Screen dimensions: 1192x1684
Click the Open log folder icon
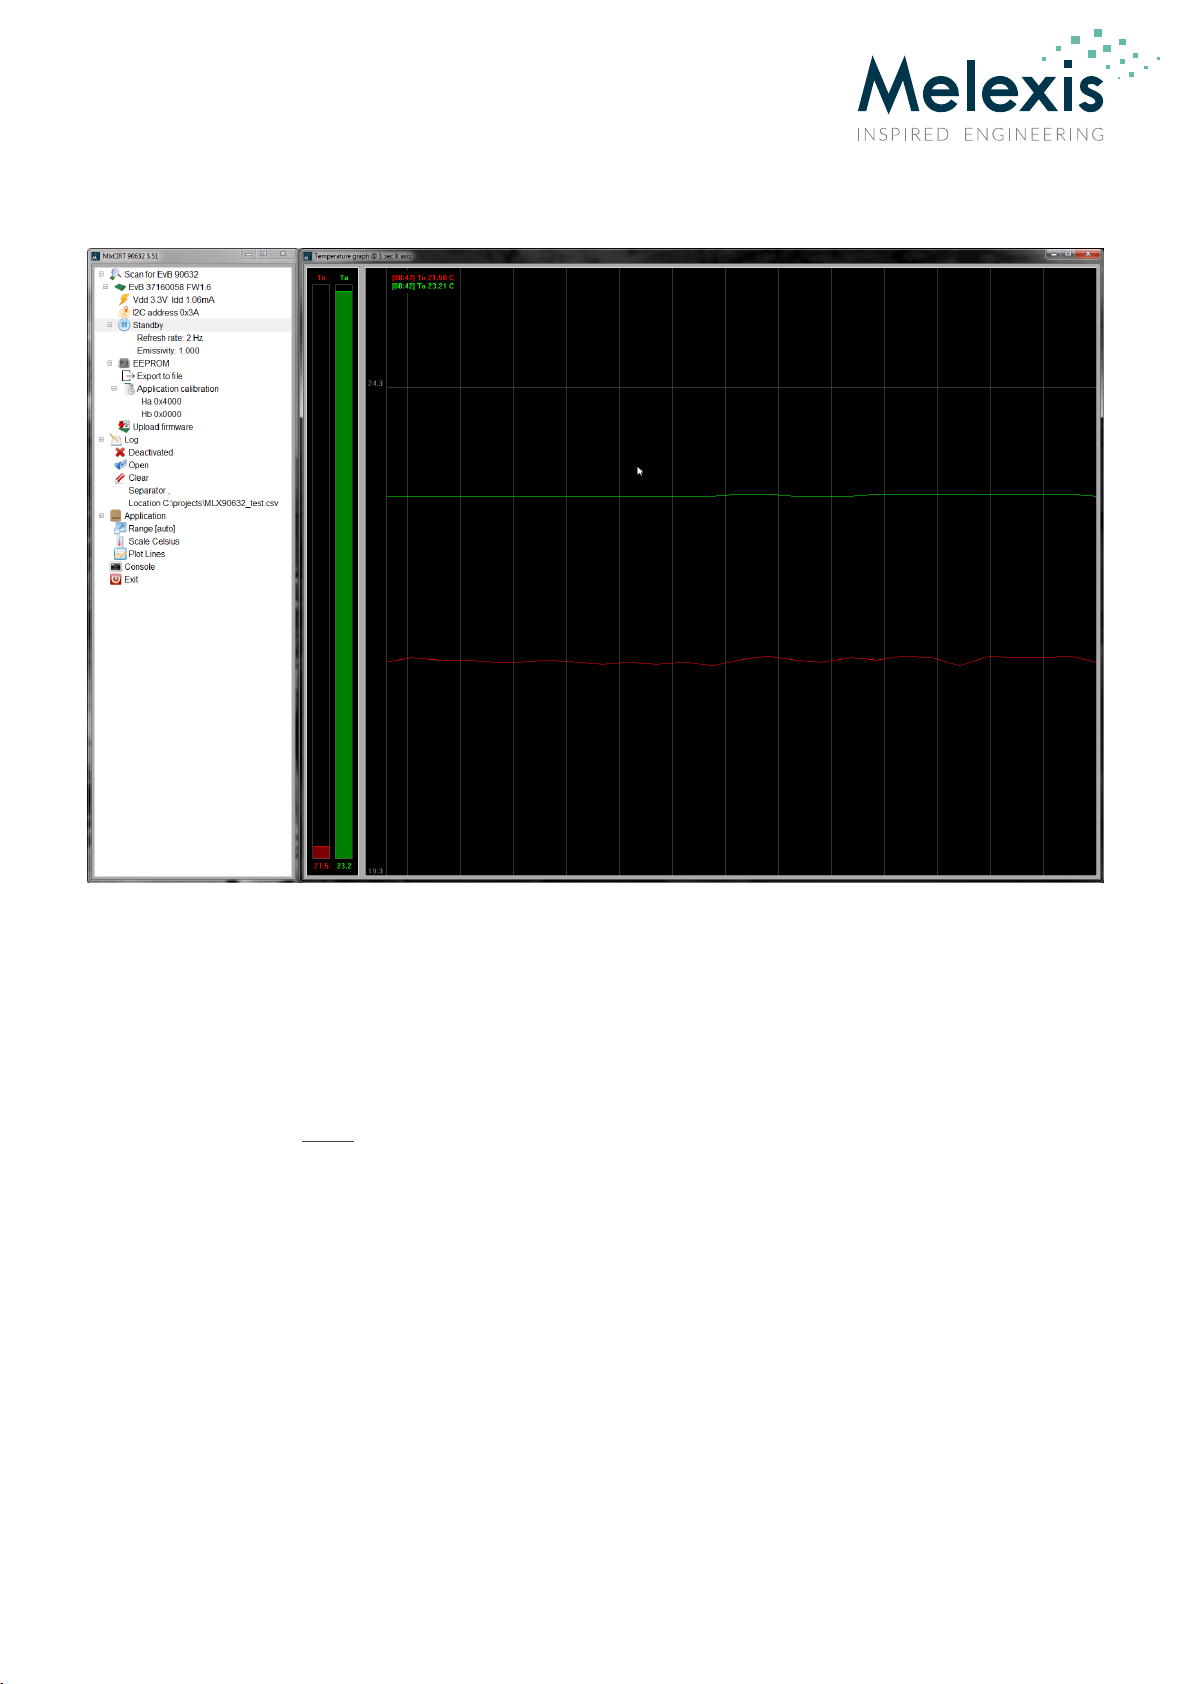click(120, 465)
